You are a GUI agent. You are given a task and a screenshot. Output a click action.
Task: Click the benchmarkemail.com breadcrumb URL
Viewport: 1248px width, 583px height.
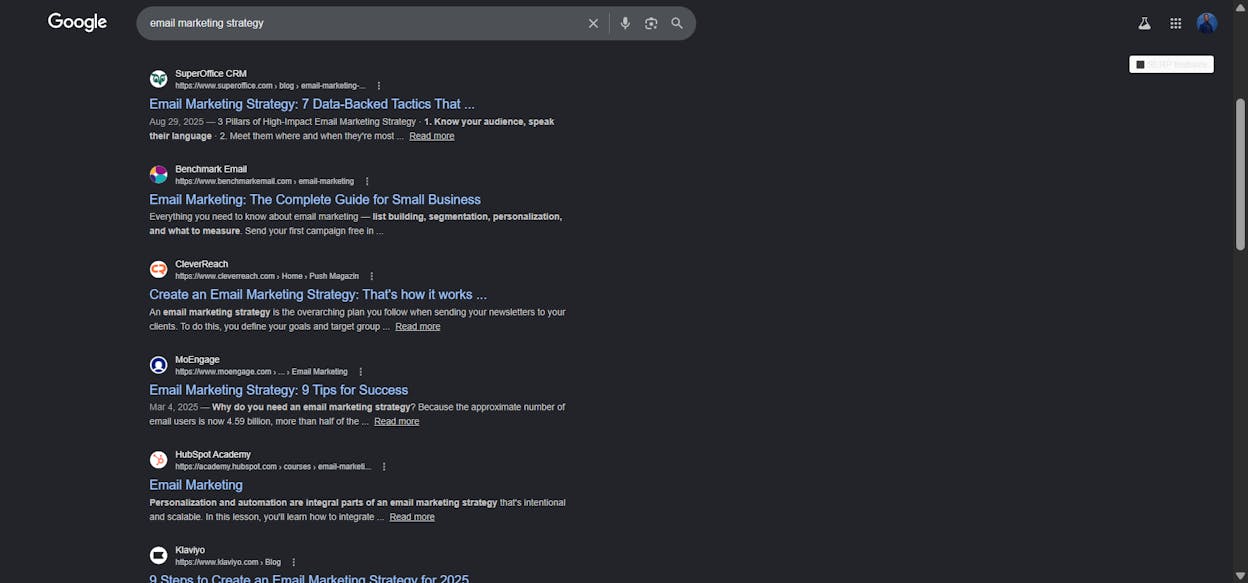tap(264, 182)
